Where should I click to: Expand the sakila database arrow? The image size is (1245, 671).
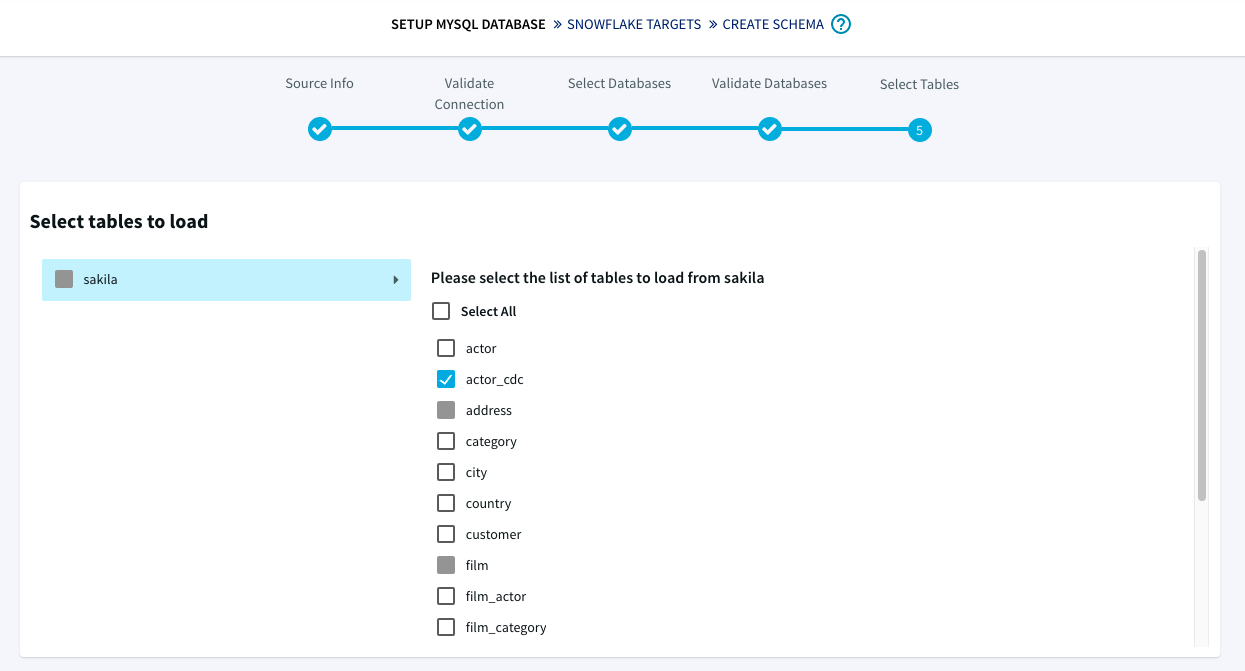396,280
